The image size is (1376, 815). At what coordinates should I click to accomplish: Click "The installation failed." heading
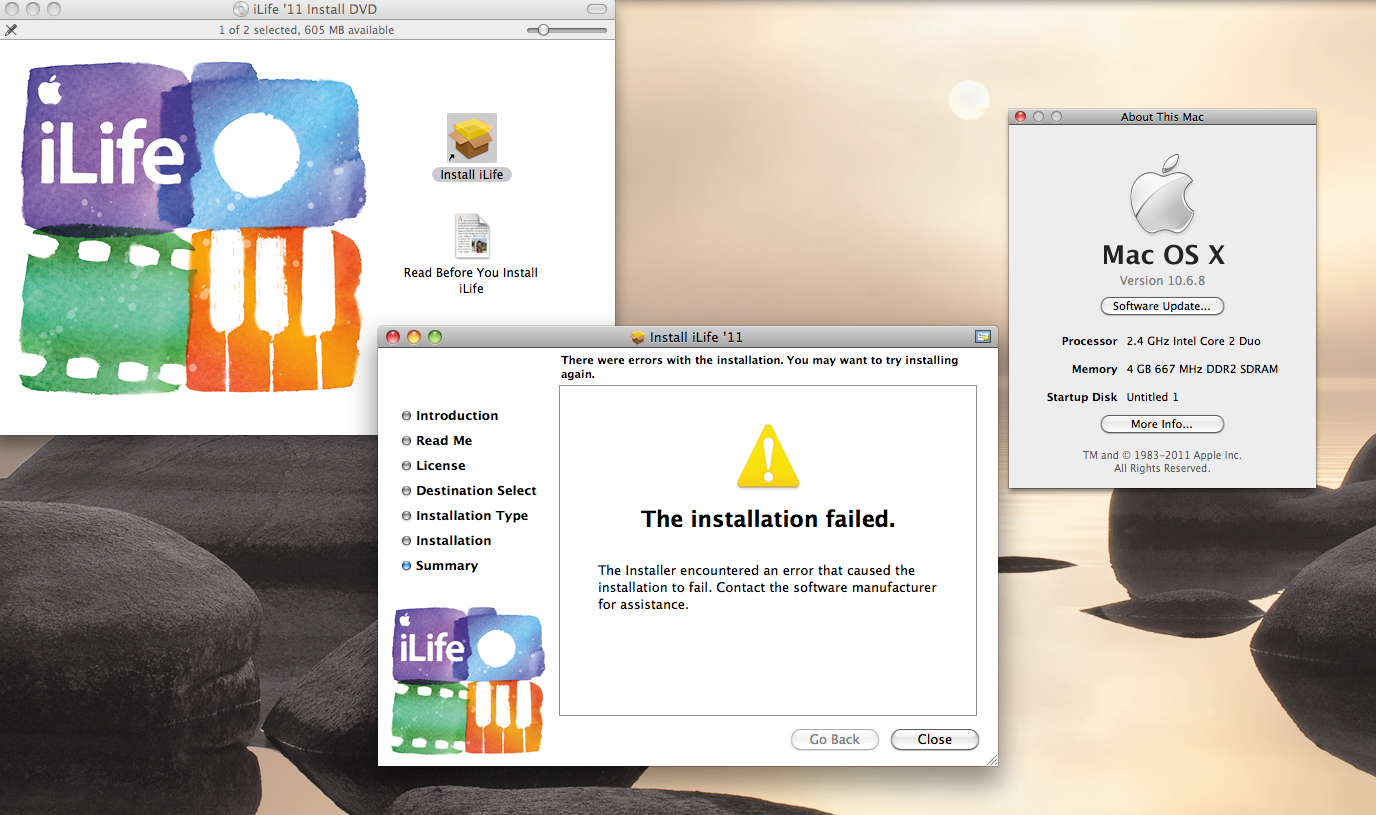[x=768, y=519]
